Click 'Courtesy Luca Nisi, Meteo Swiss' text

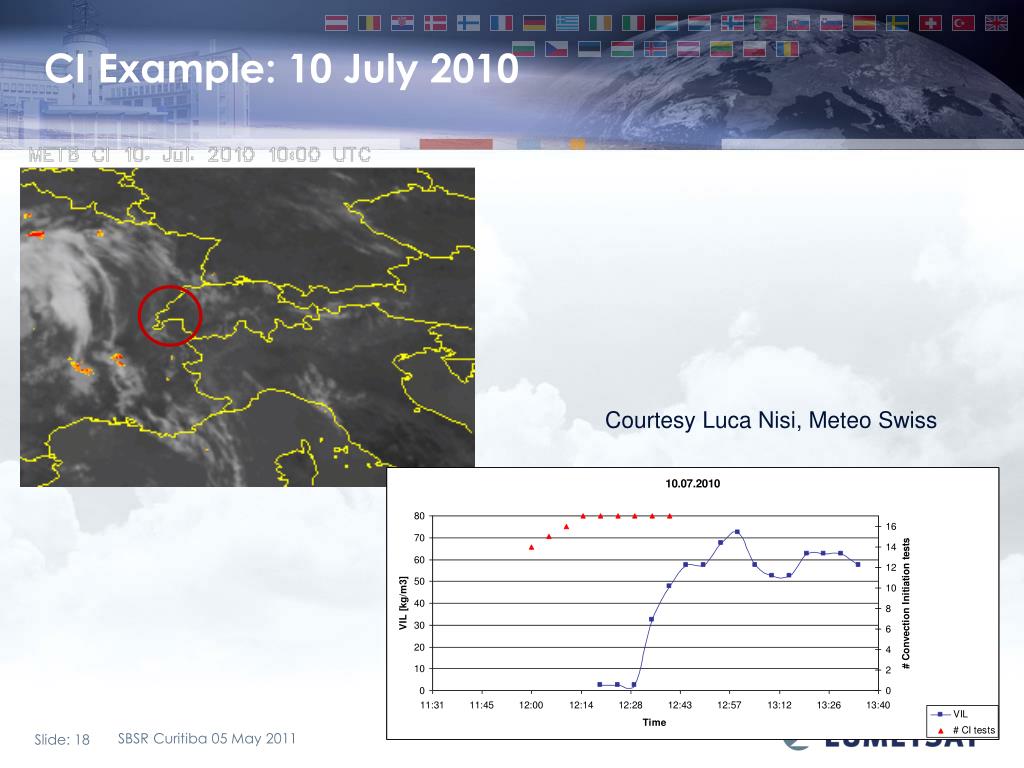pyautogui.click(x=771, y=420)
